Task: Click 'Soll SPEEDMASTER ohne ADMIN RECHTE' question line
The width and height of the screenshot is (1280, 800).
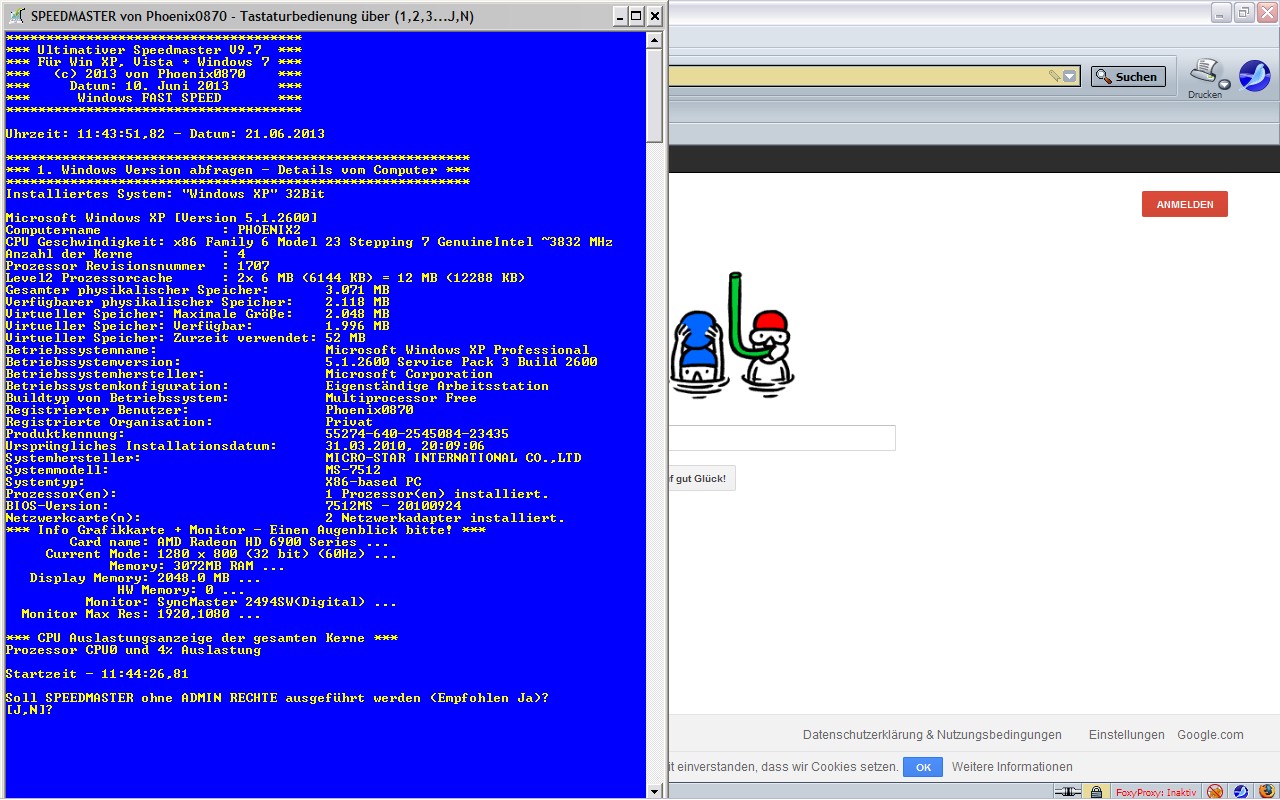Action: click(x=277, y=698)
